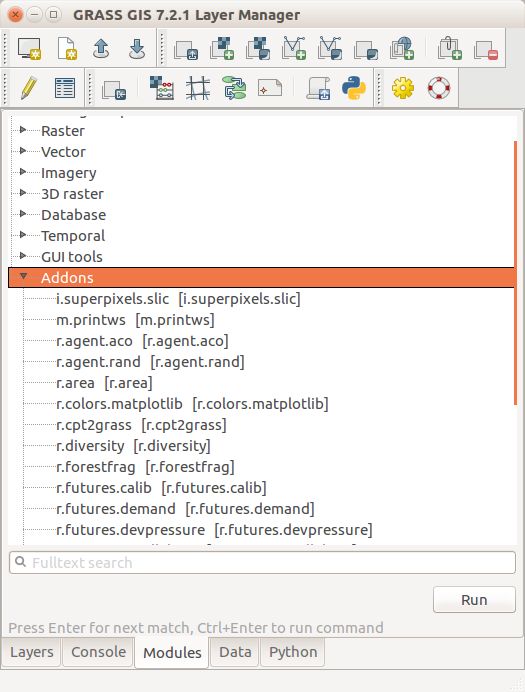Launch user-defined script icon
This screenshot has width=525, height=692.
click(318, 88)
